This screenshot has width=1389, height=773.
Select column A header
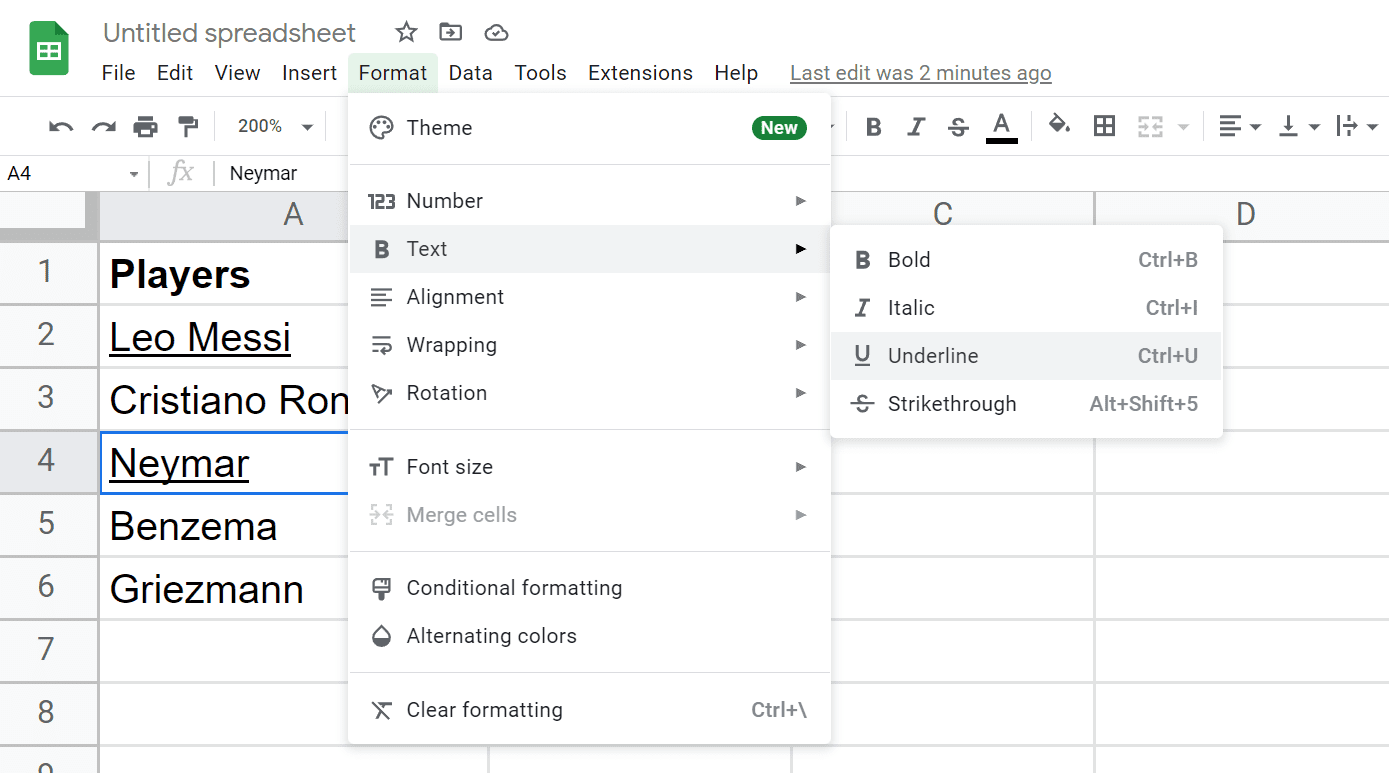pos(224,214)
